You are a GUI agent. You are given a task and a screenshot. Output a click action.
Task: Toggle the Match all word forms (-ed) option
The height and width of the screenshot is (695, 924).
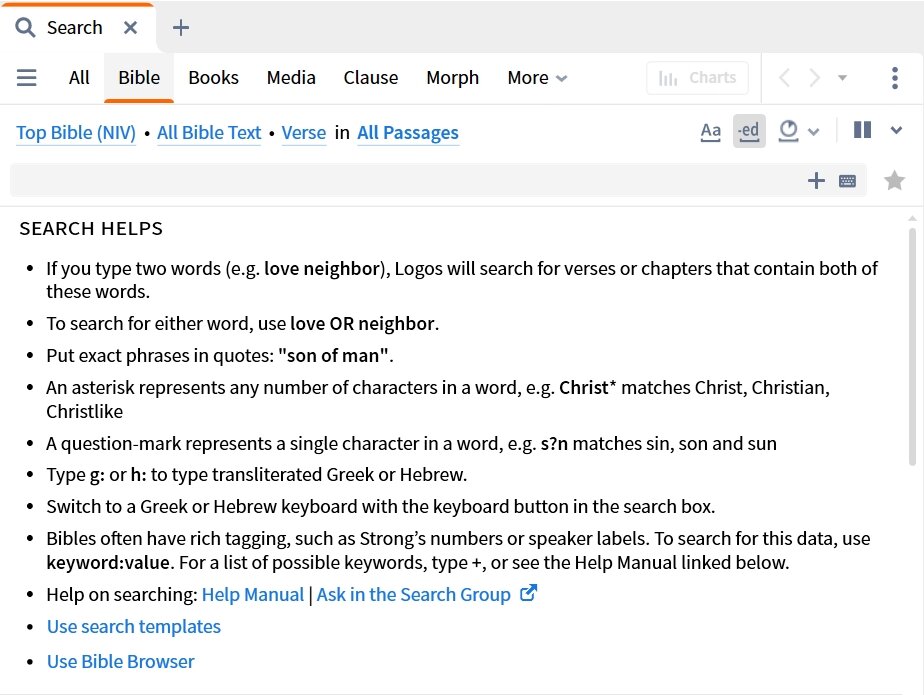(x=749, y=131)
